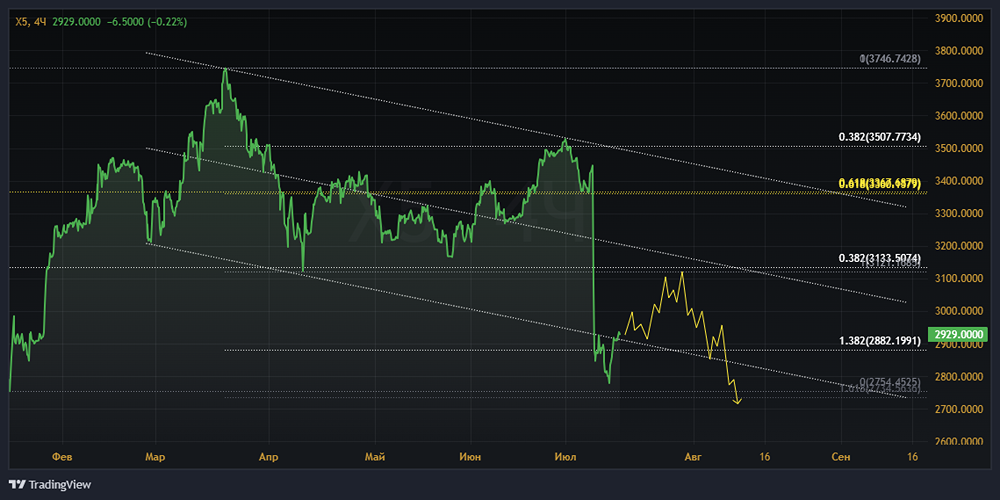Select the green 2929.0000 current price tag
Screen dimensions: 1000x500
pos(957,334)
